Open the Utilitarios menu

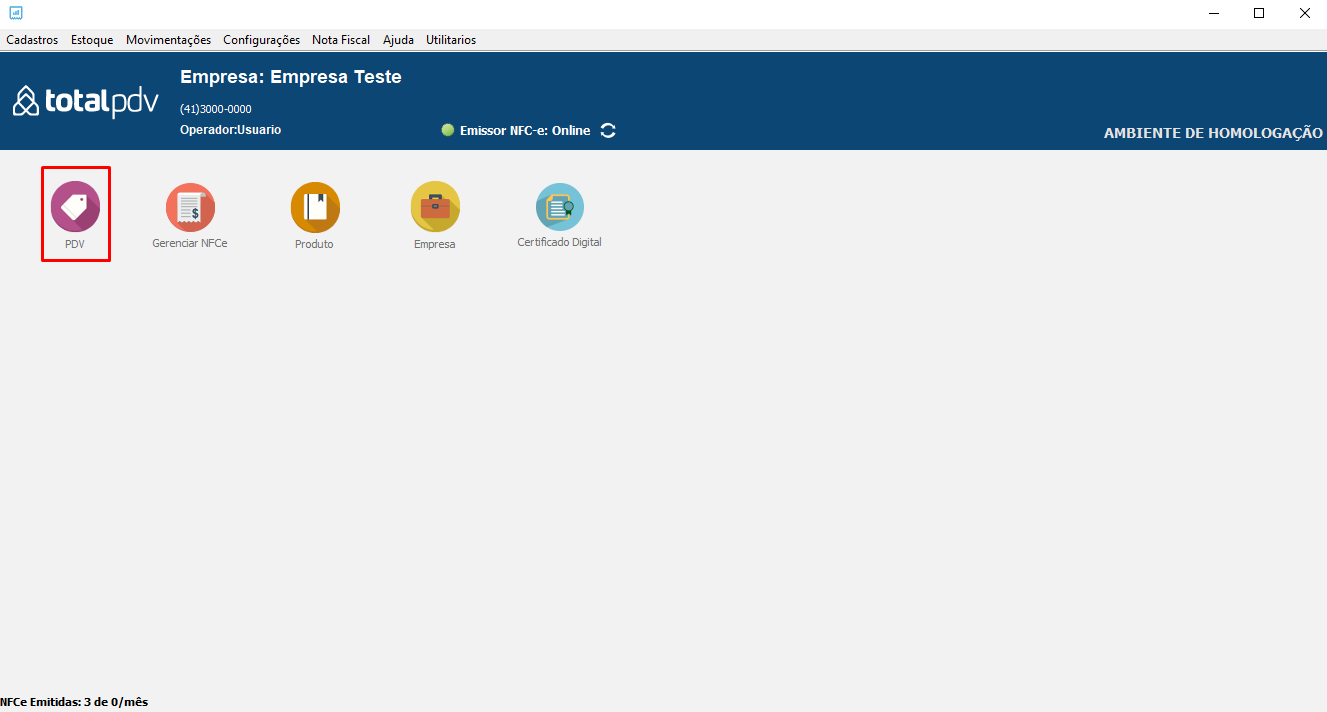coord(451,40)
